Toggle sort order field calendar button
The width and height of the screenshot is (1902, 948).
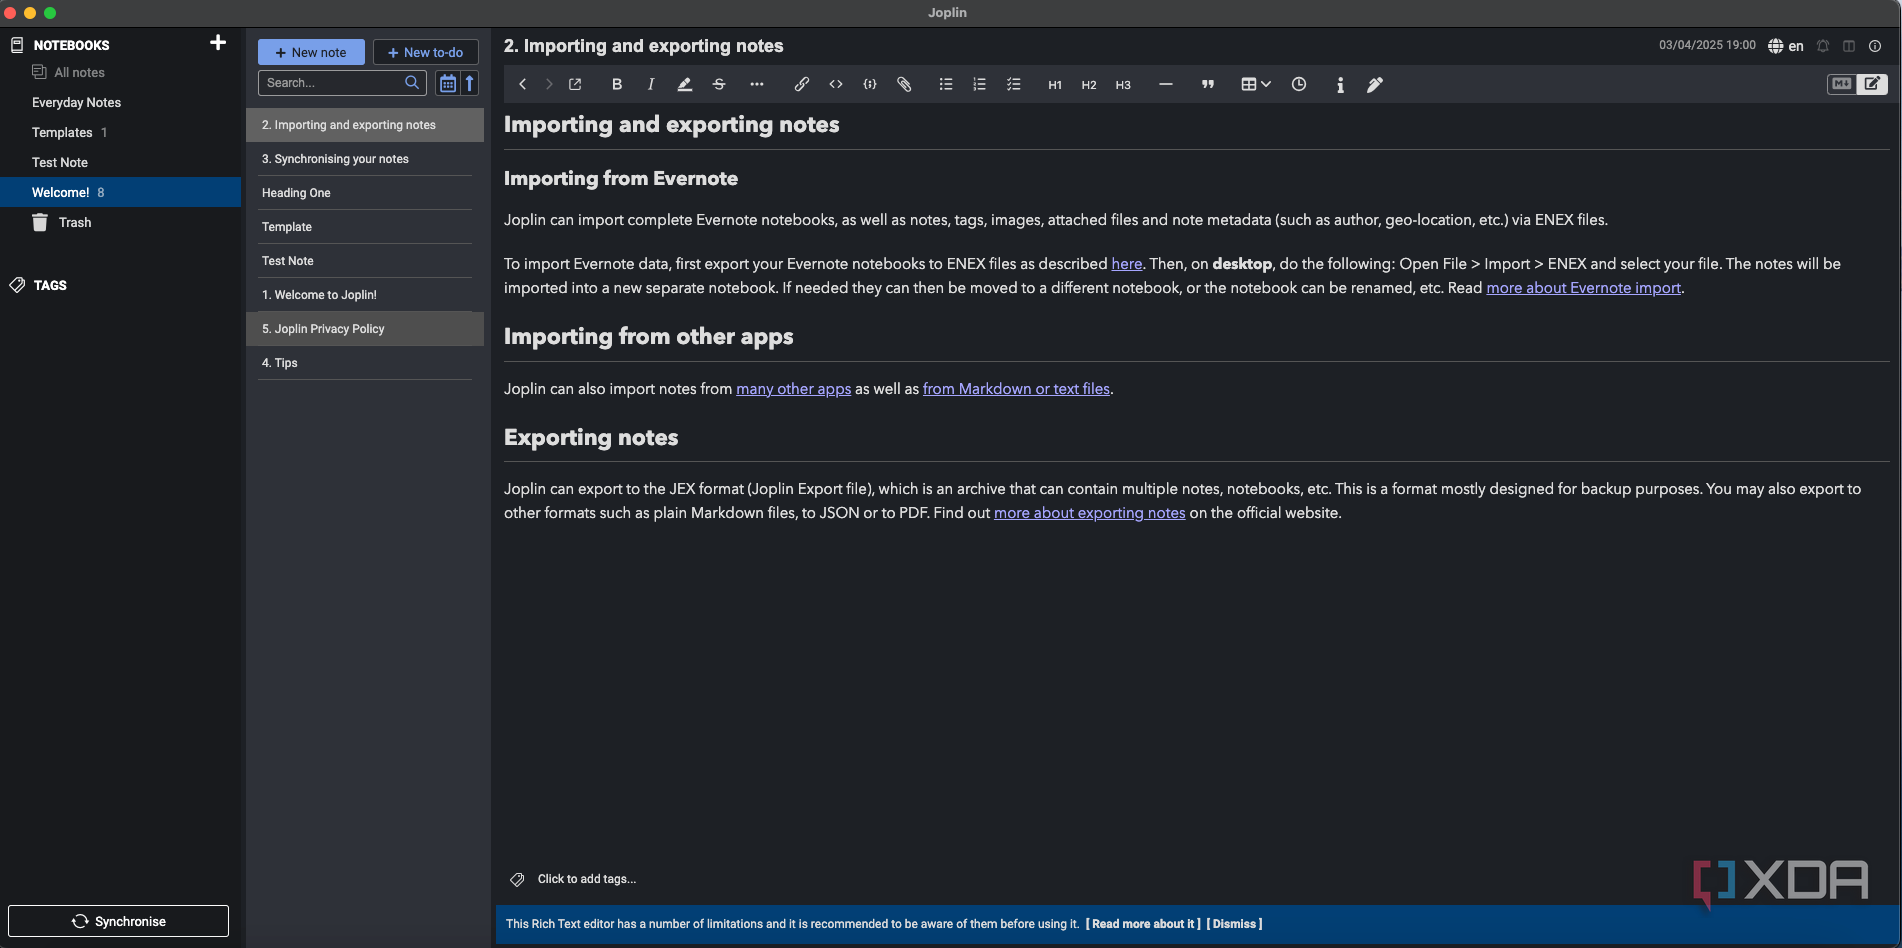pos(448,83)
